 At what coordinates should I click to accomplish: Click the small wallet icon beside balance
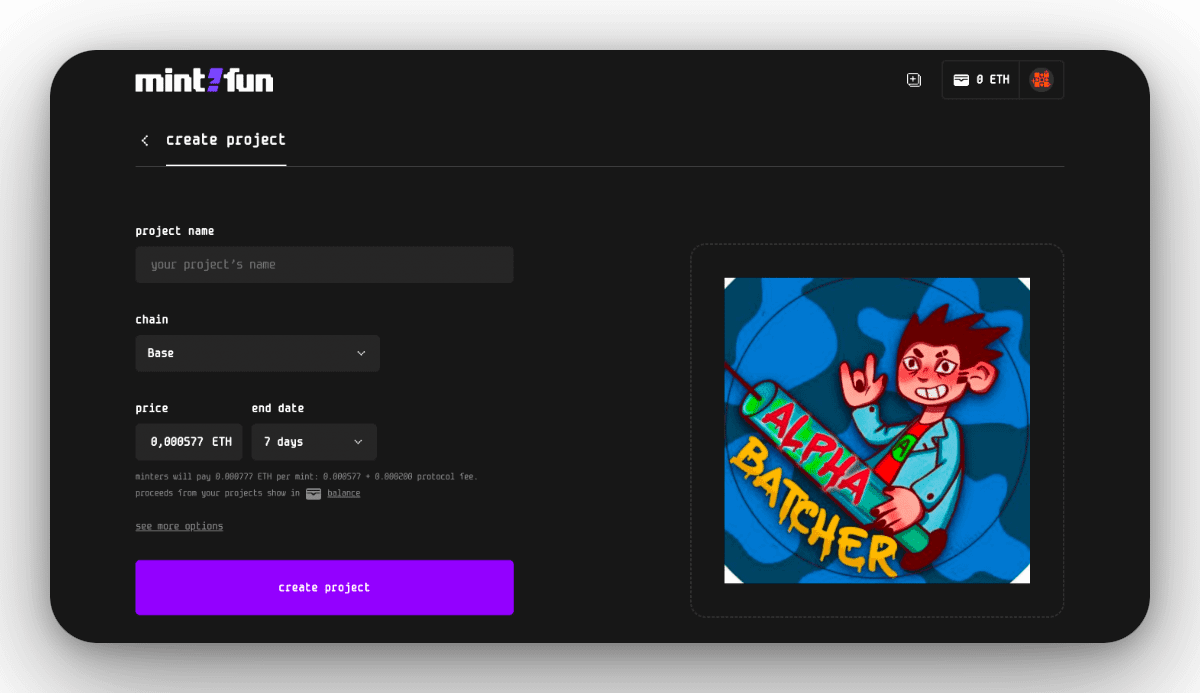[314, 493]
